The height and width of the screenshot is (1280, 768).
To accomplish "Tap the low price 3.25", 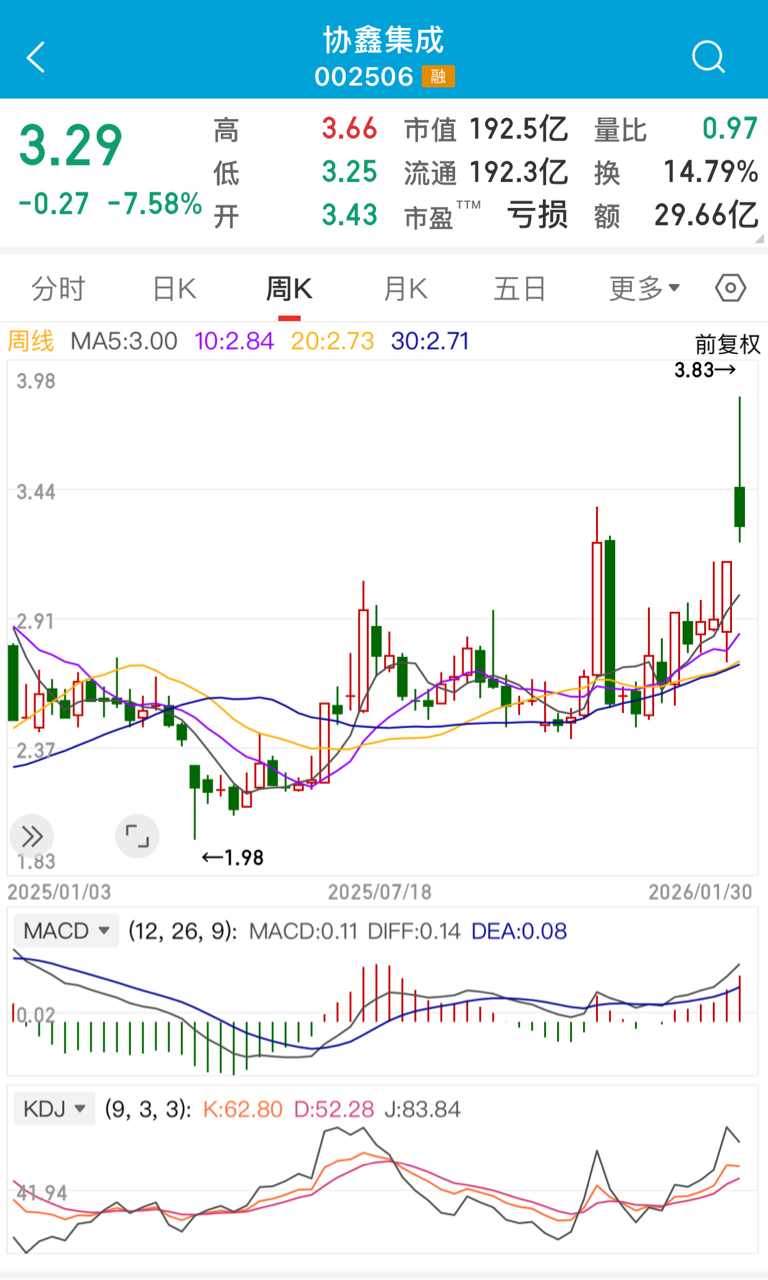I will click(x=349, y=172).
